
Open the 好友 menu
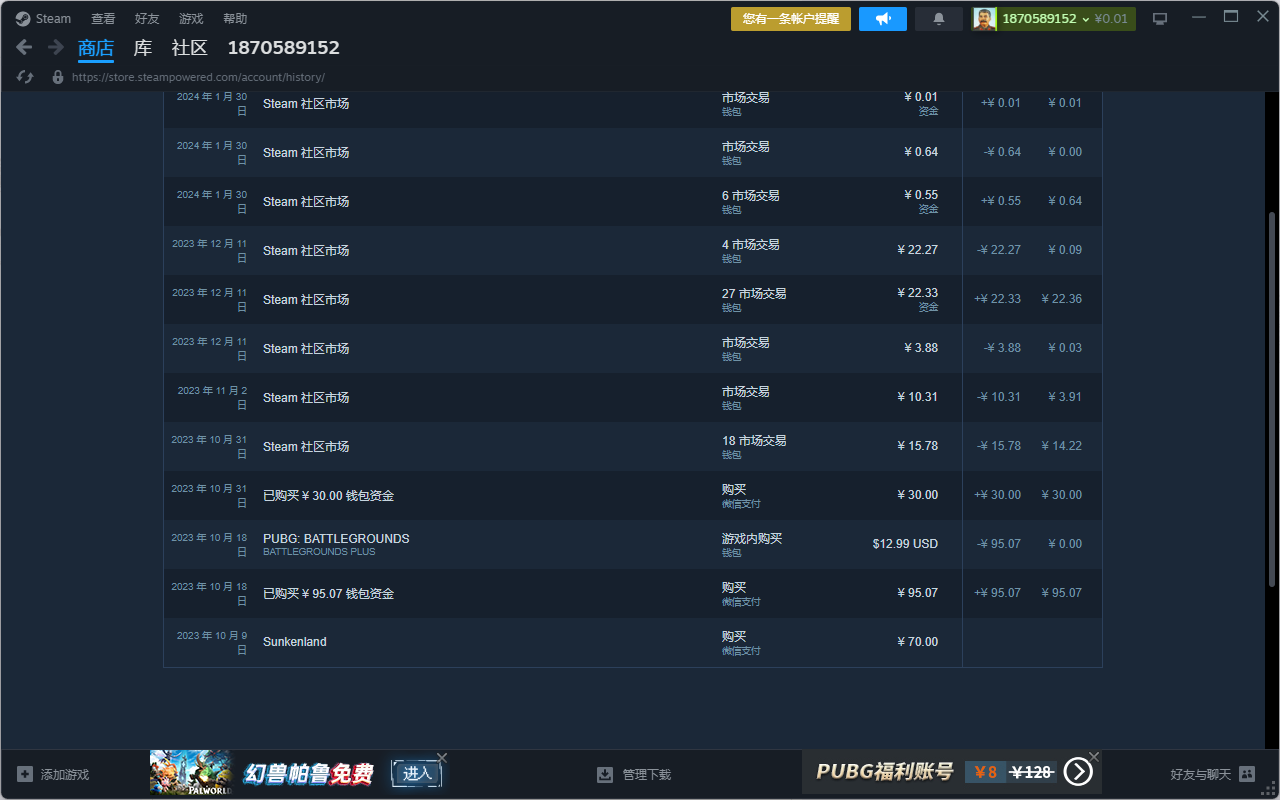point(147,19)
